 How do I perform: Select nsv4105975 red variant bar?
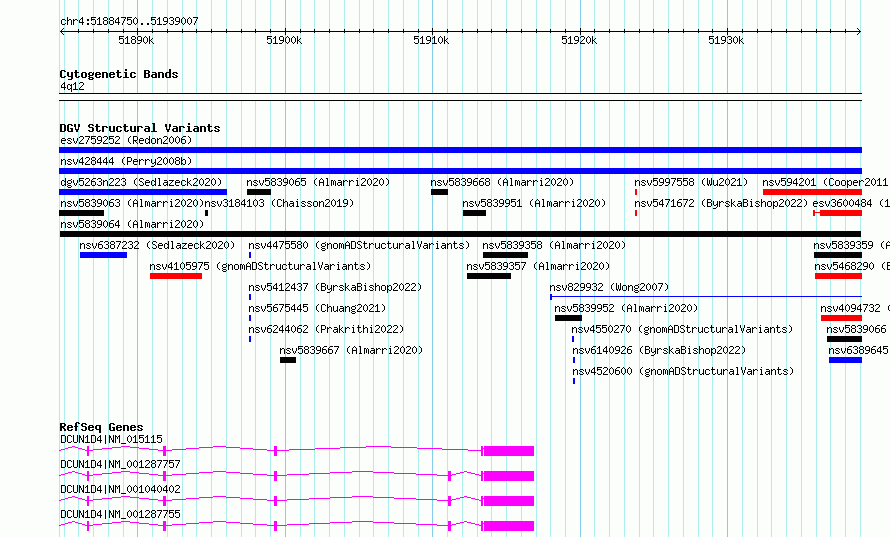pyautogui.click(x=176, y=276)
